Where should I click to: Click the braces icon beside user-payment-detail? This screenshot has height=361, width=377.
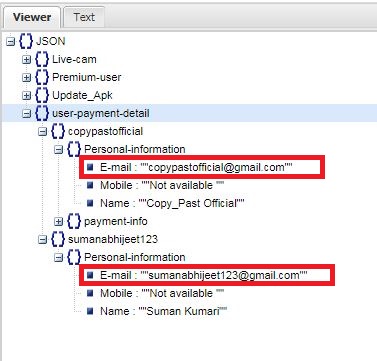(42, 113)
